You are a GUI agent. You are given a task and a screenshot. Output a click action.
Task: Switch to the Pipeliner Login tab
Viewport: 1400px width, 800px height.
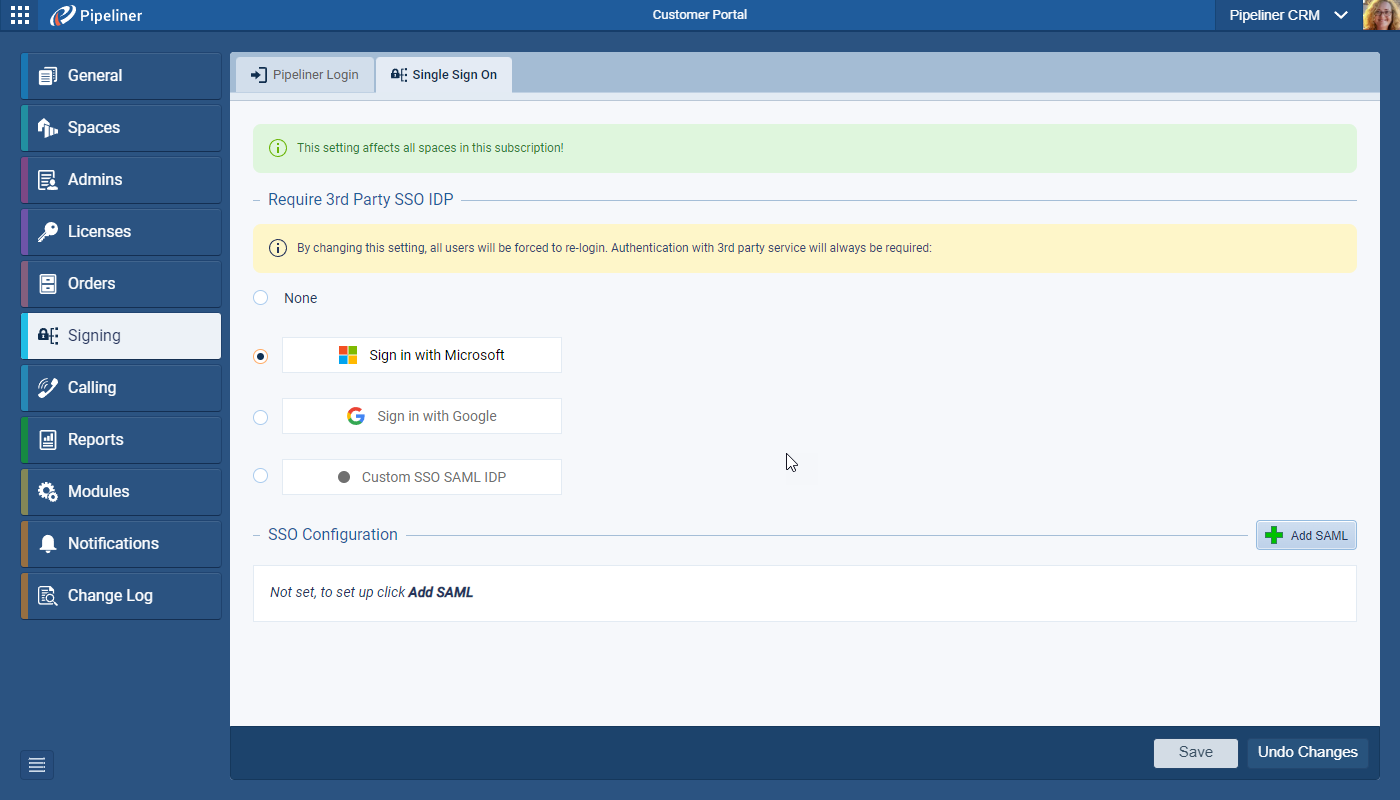[305, 75]
